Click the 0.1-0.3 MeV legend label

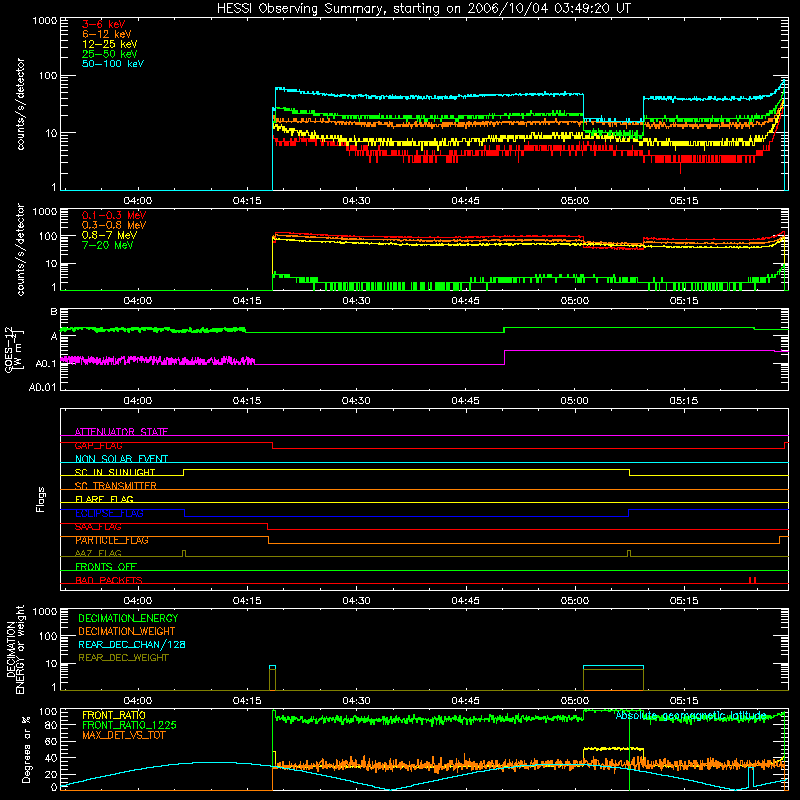coord(114,215)
